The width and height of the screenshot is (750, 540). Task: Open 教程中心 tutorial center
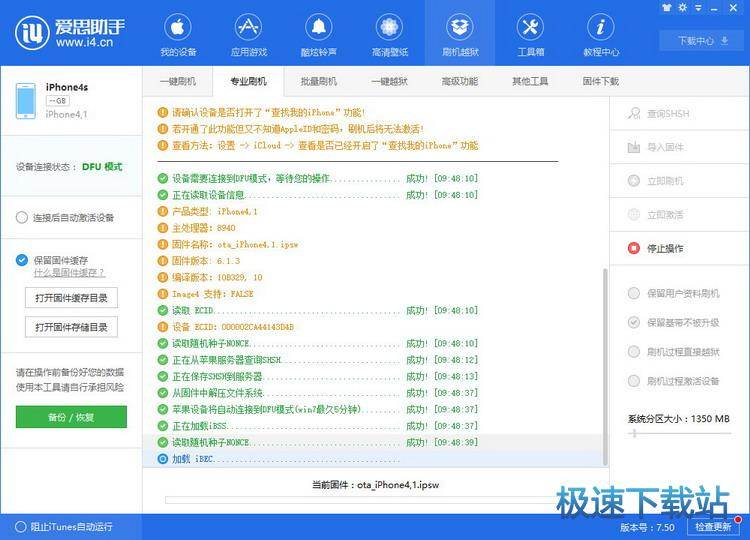tap(601, 35)
